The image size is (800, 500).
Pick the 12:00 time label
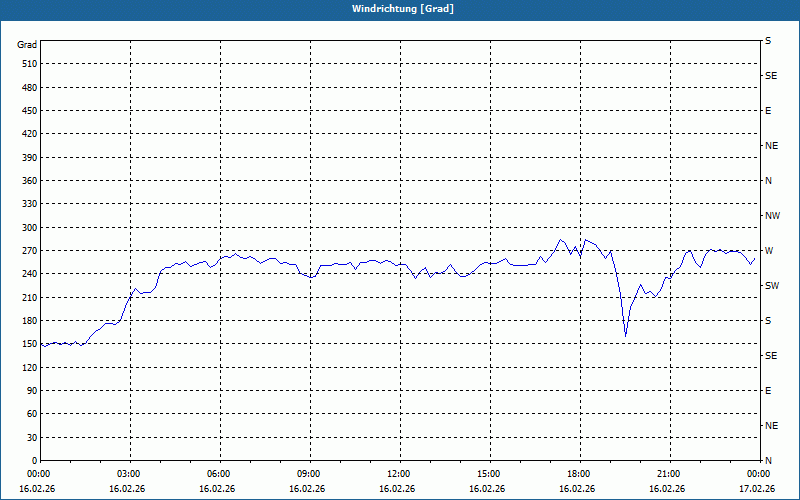[x=399, y=473]
